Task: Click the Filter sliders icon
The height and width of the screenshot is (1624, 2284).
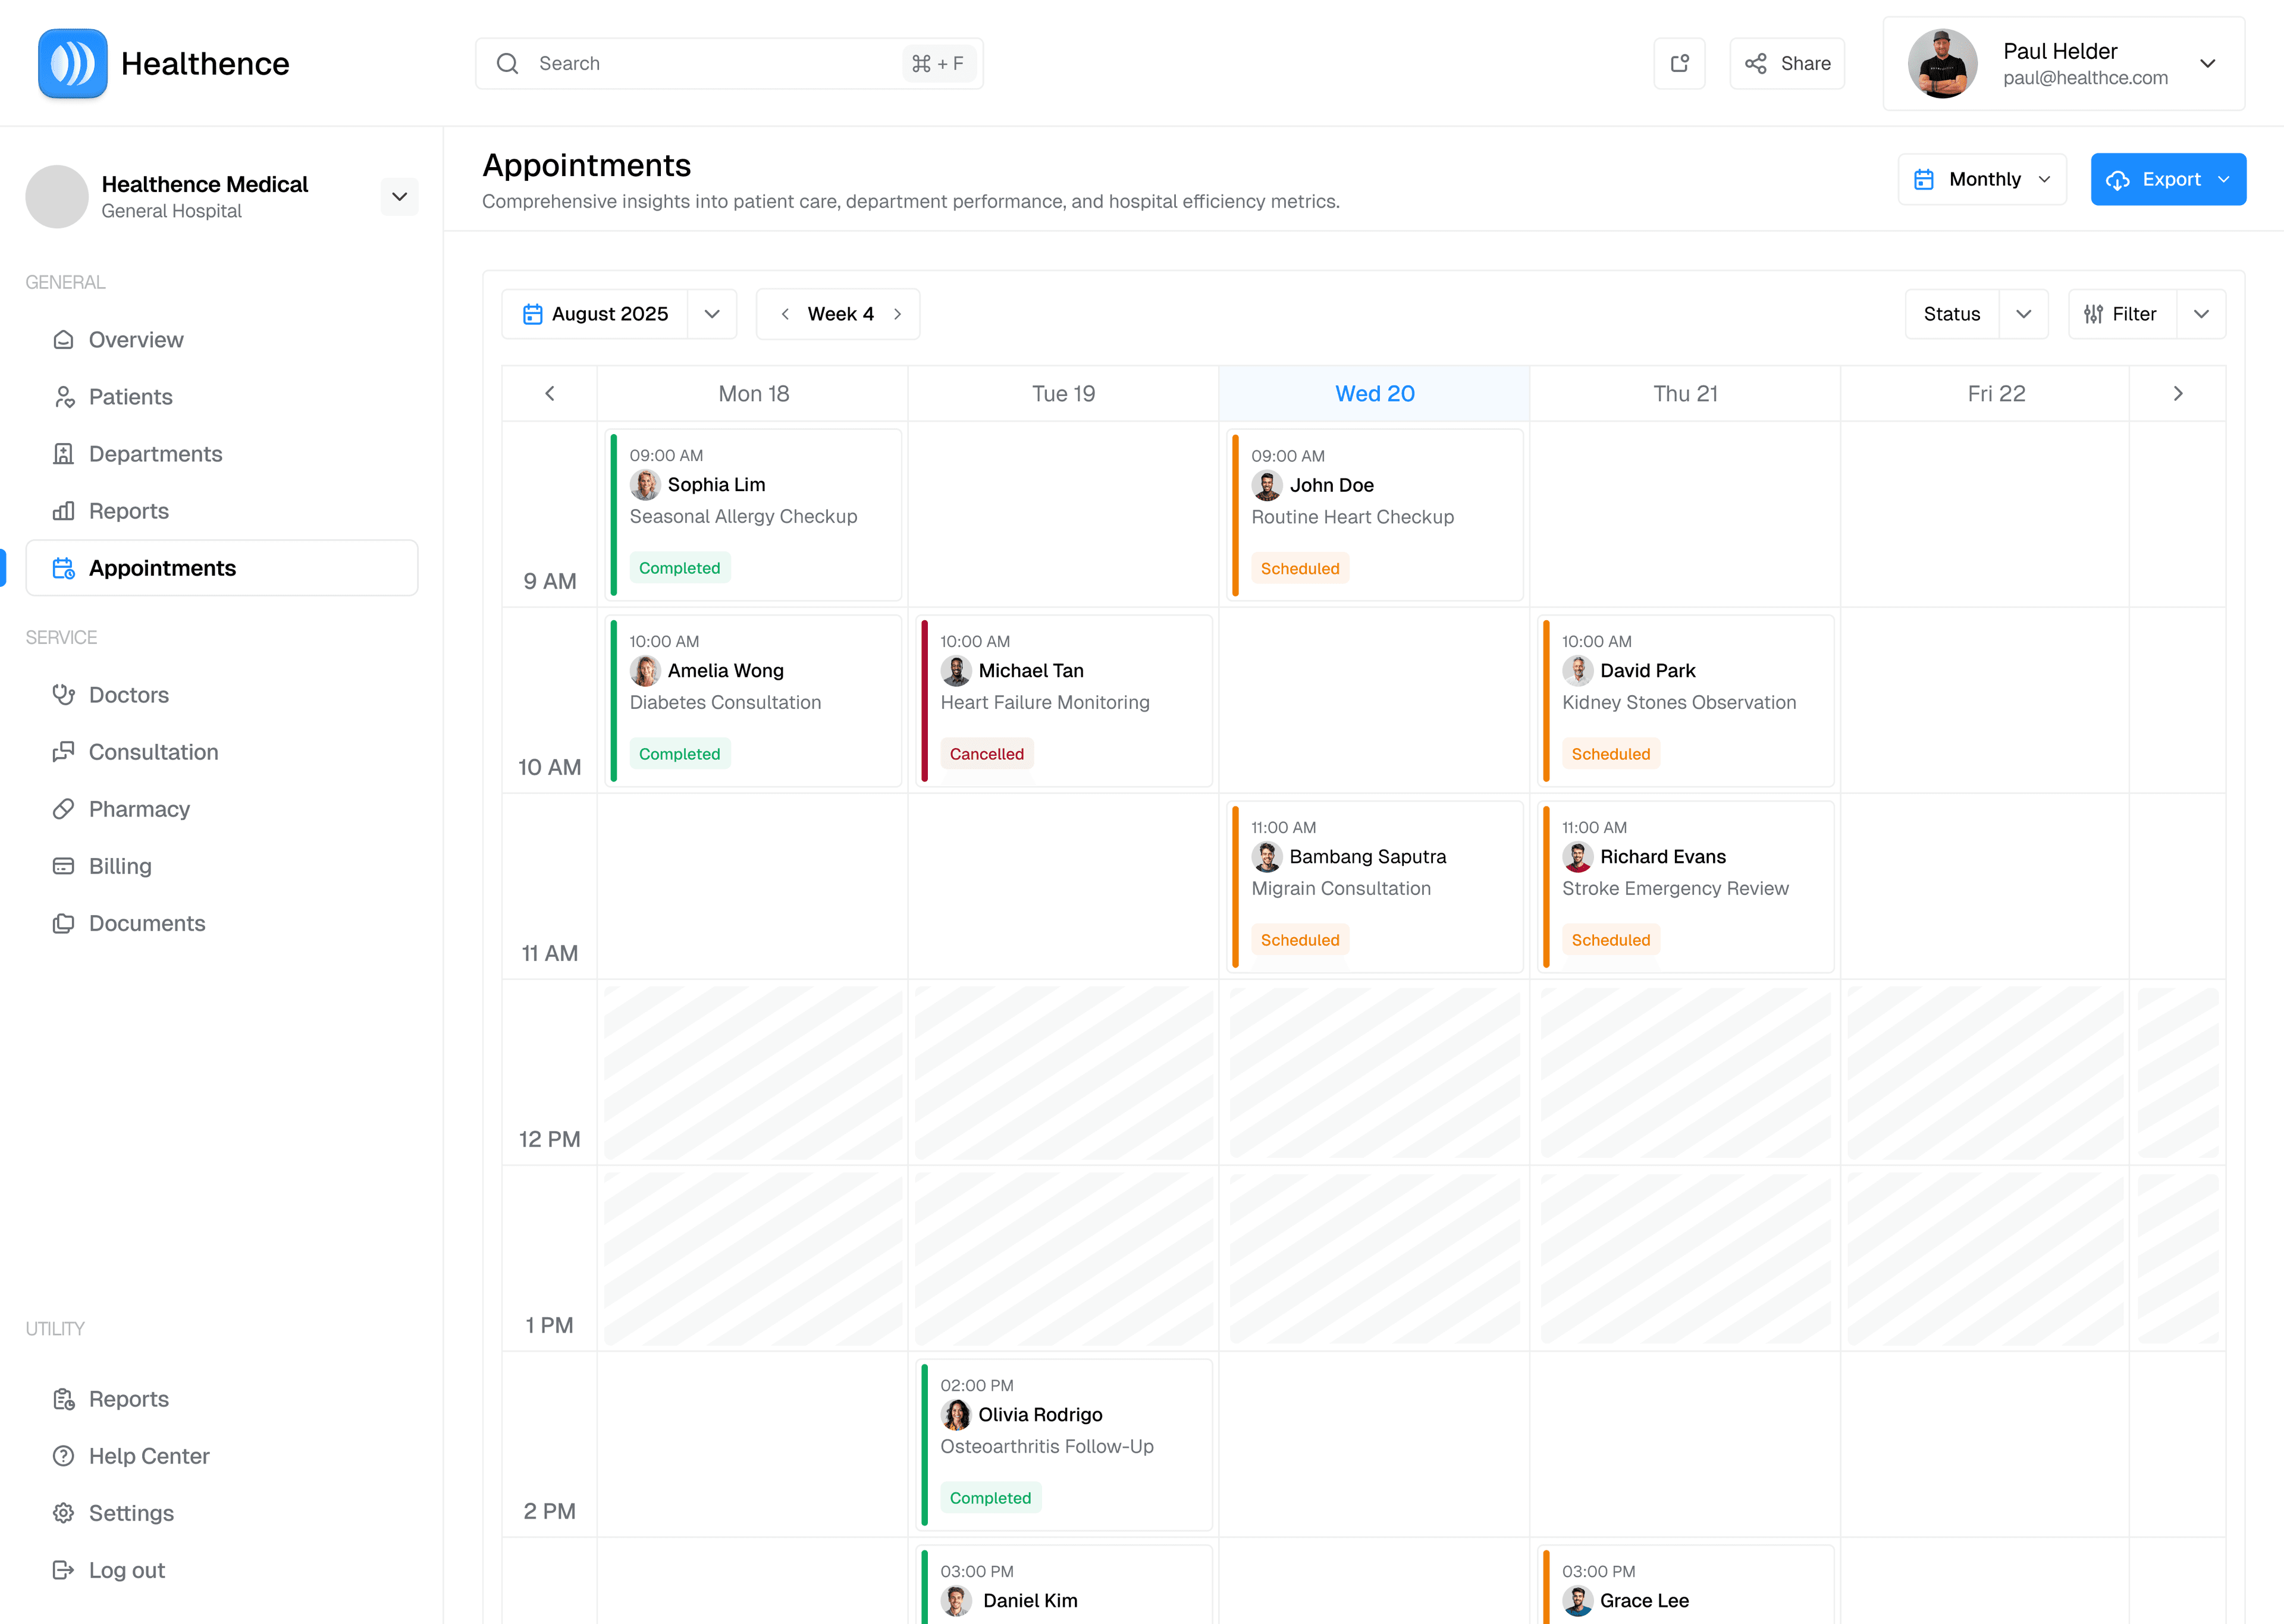Action: click(x=2093, y=314)
